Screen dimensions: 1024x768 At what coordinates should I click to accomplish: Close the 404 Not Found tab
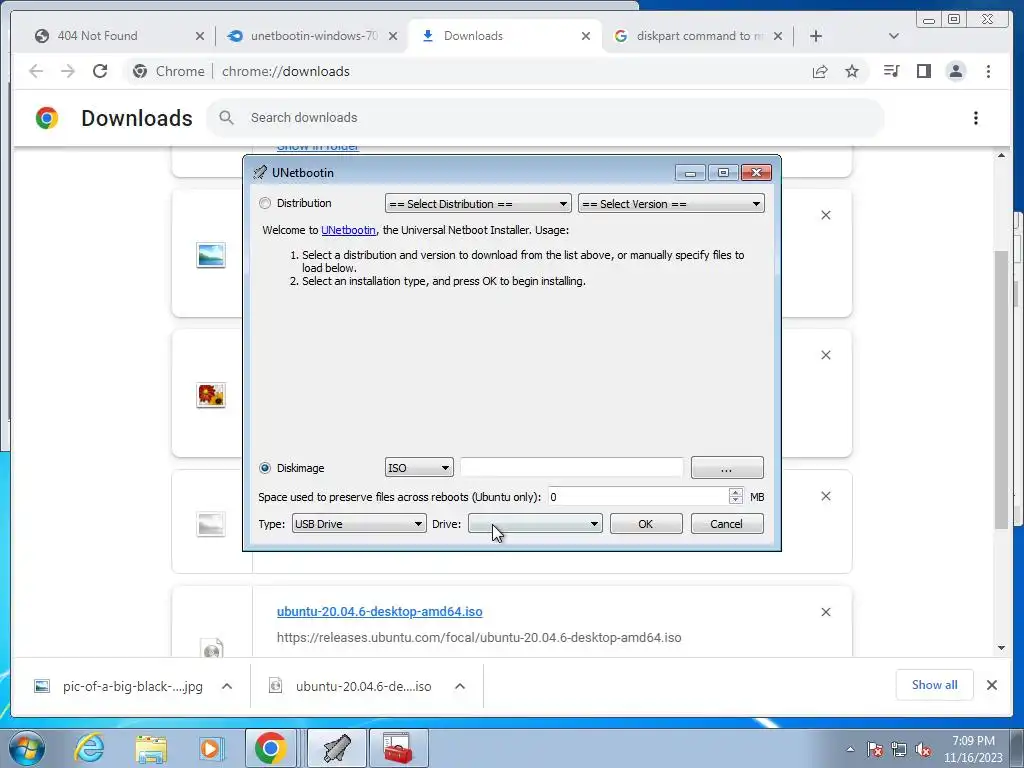[x=200, y=37]
